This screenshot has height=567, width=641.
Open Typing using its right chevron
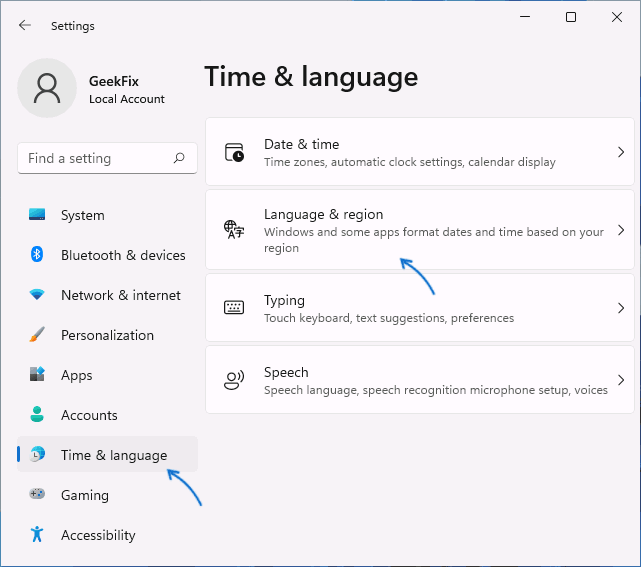(x=621, y=308)
